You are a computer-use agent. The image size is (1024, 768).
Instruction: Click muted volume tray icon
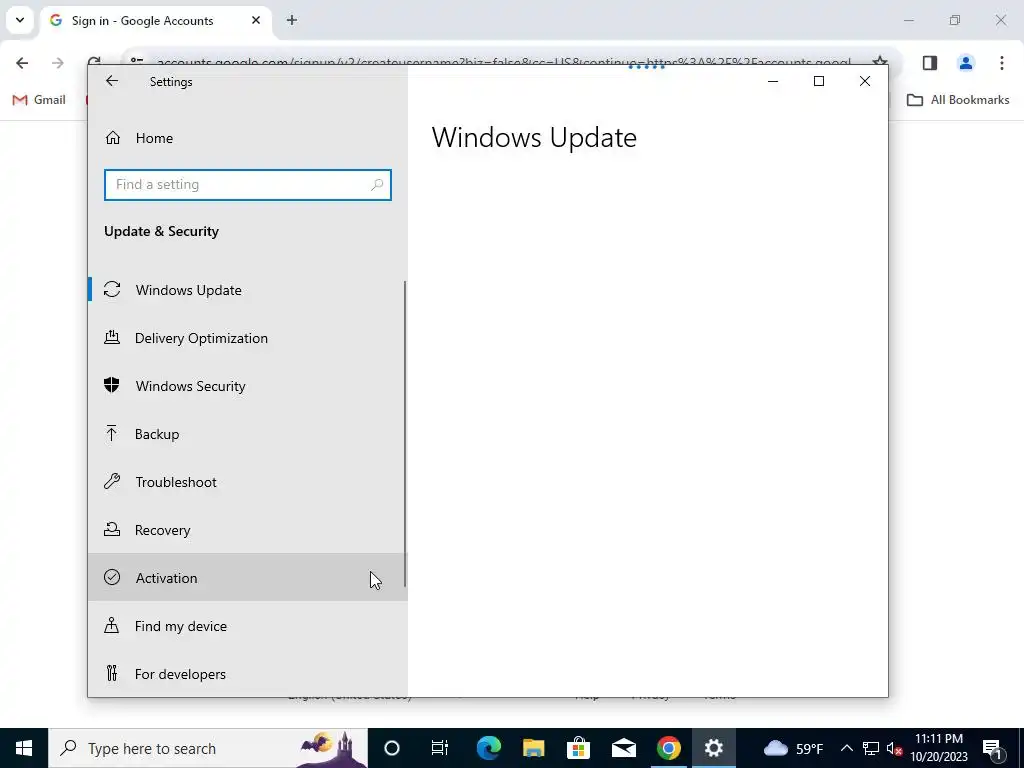pos(894,748)
